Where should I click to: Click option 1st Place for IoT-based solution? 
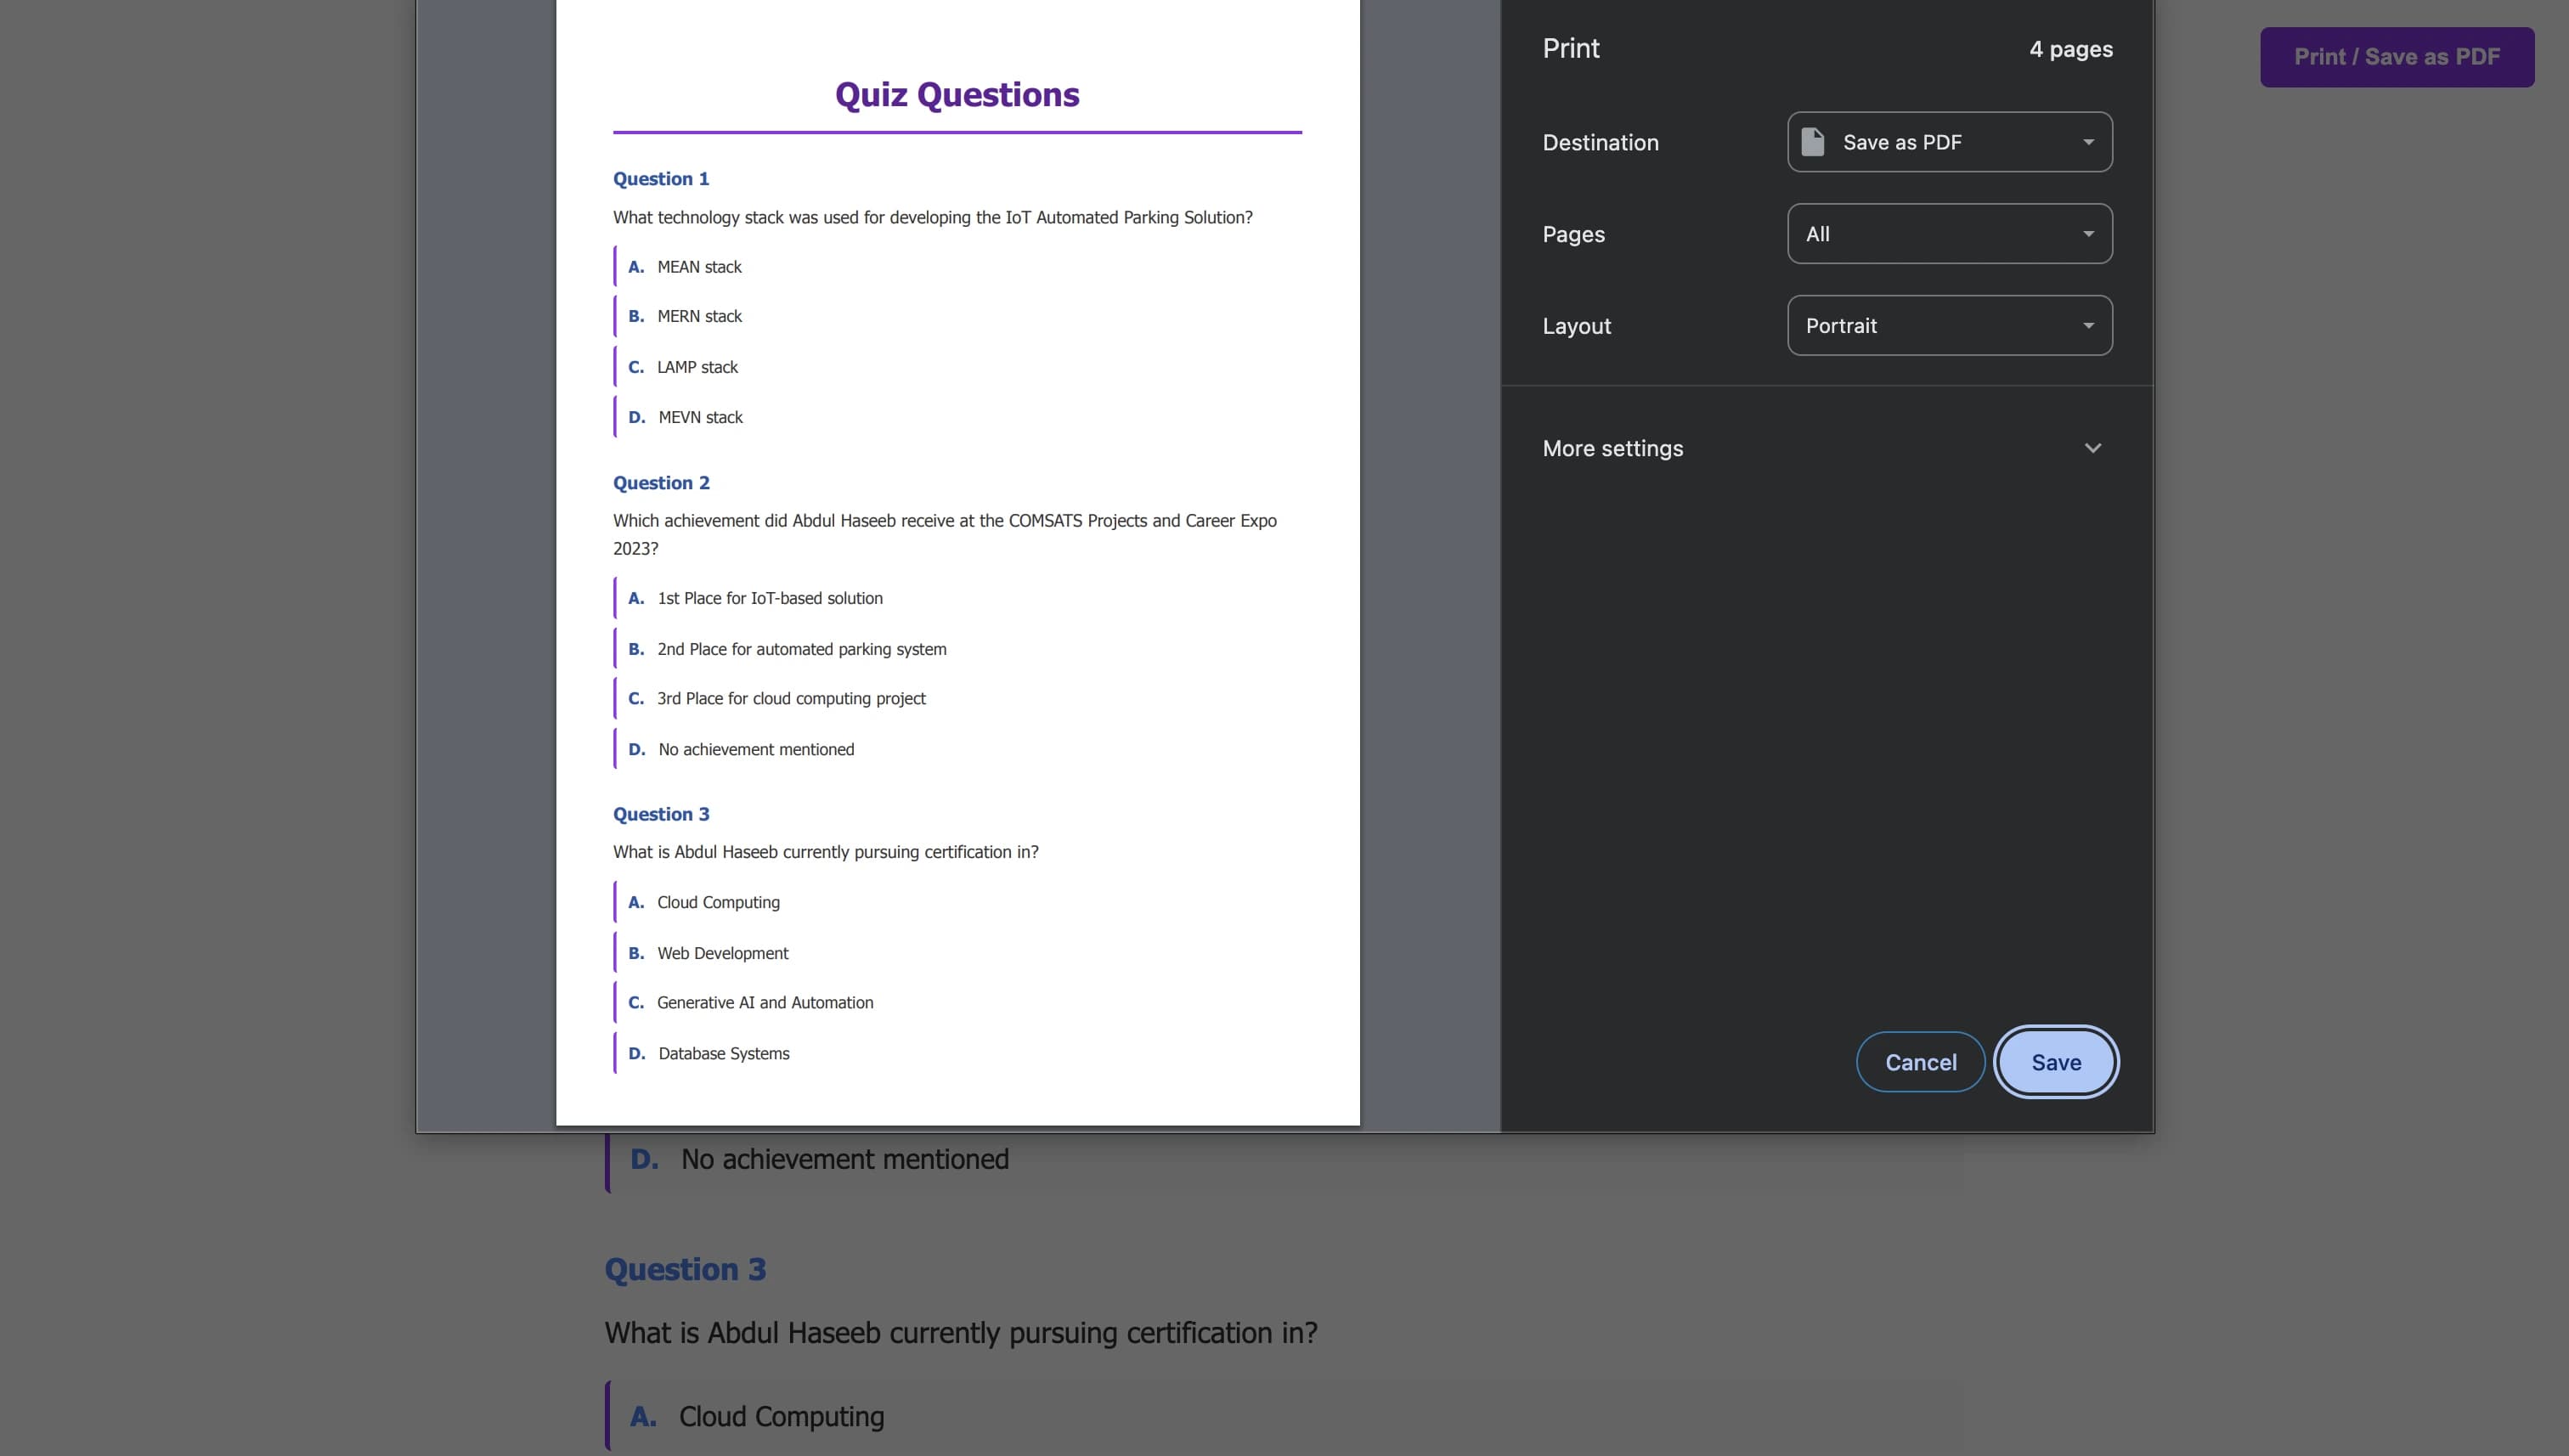coord(769,598)
